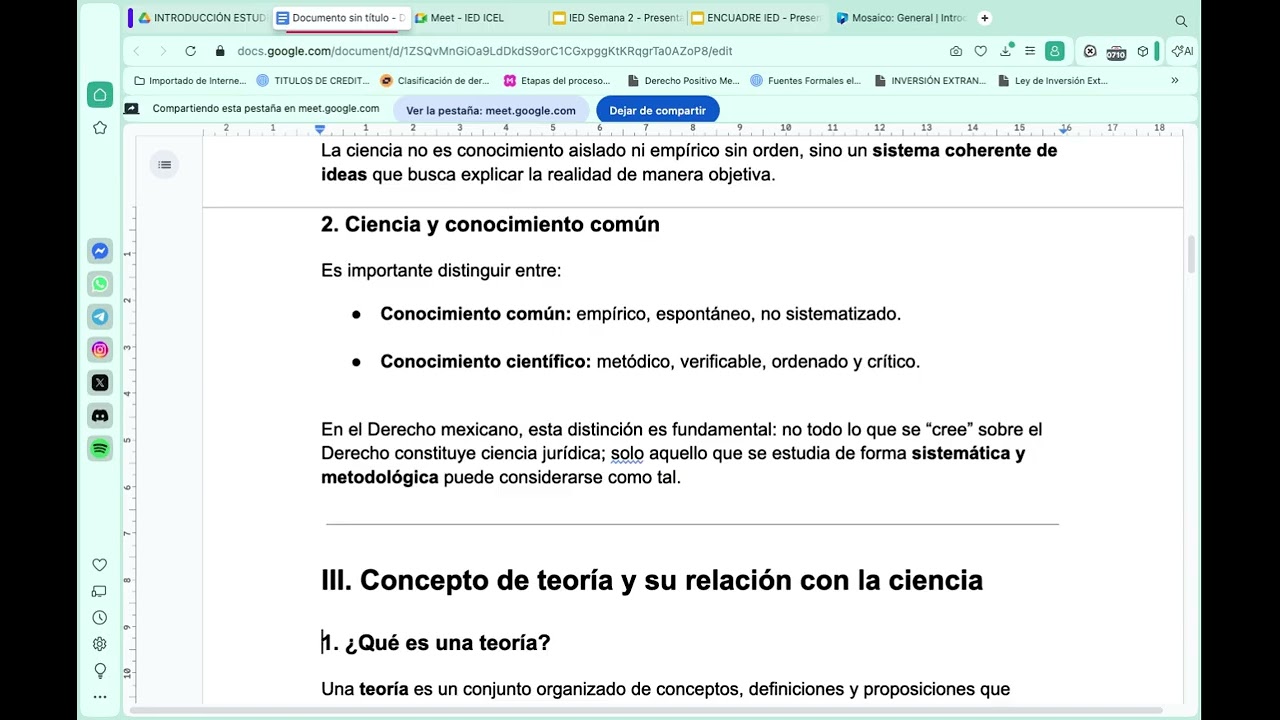Select the Documento sin título tab

(341, 18)
